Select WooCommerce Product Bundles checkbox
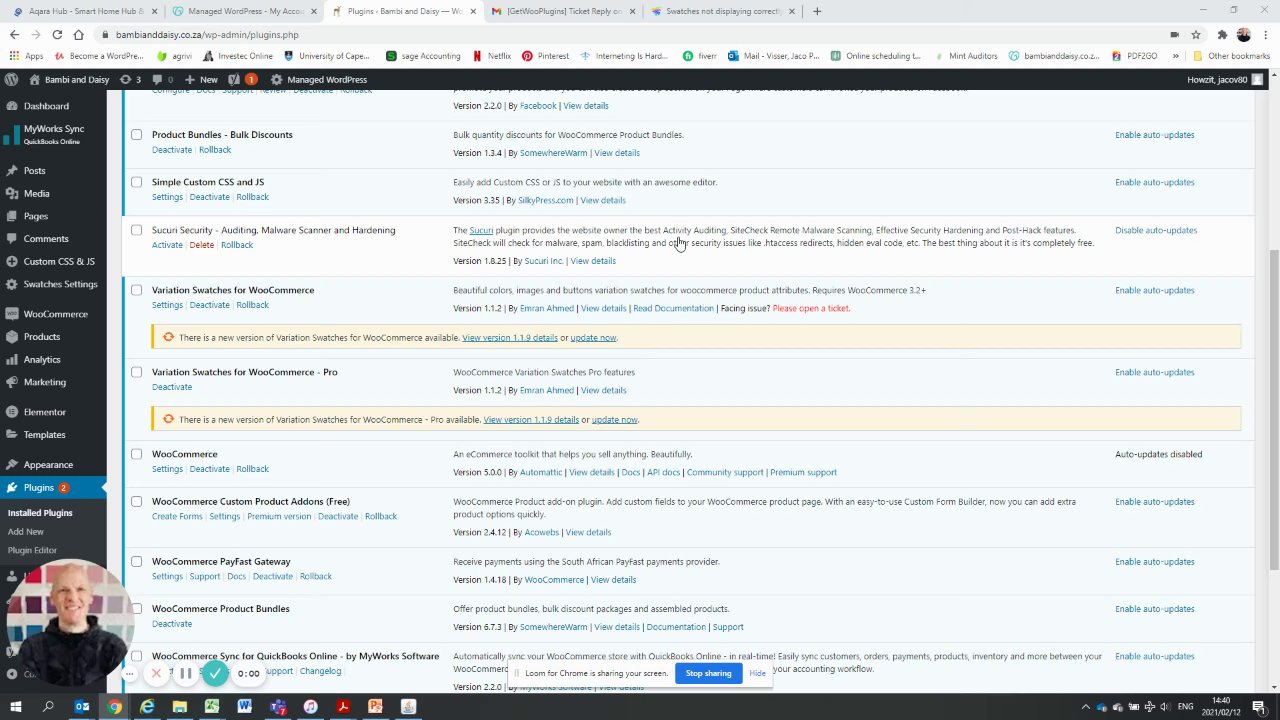Viewport: 1280px width, 720px height. [x=137, y=609]
